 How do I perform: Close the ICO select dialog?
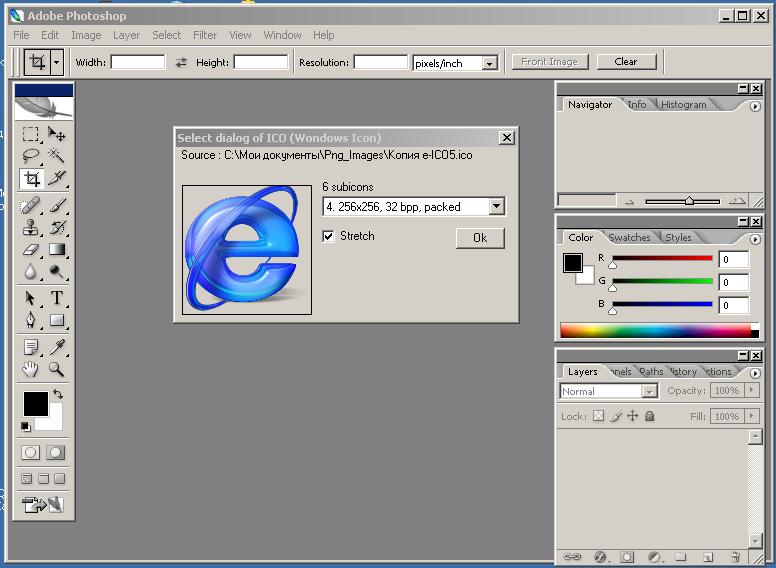507,138
